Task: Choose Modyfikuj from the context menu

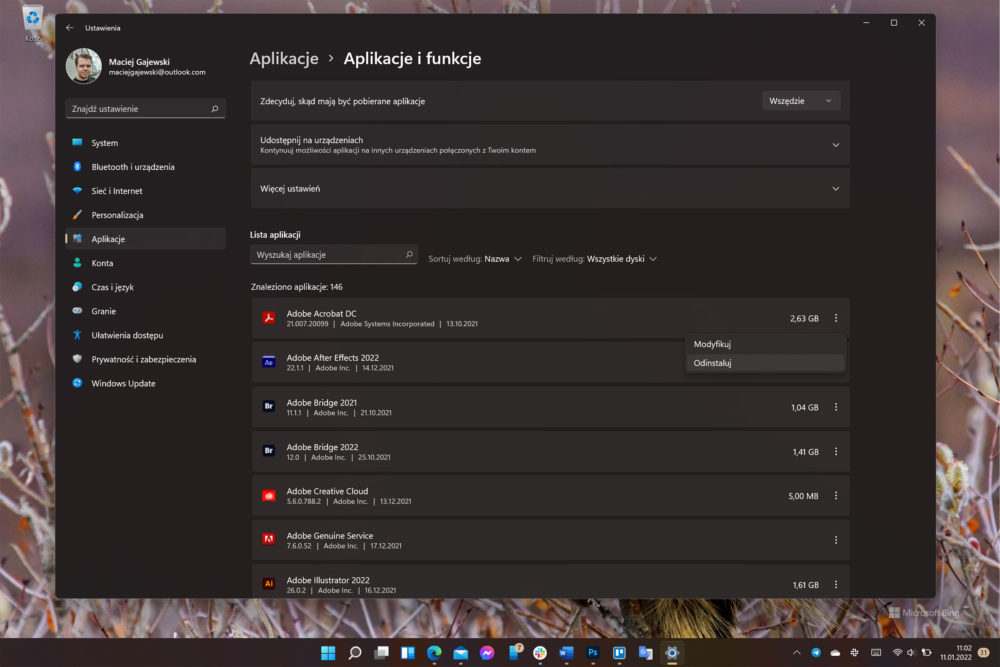Action: pos(765,344)
